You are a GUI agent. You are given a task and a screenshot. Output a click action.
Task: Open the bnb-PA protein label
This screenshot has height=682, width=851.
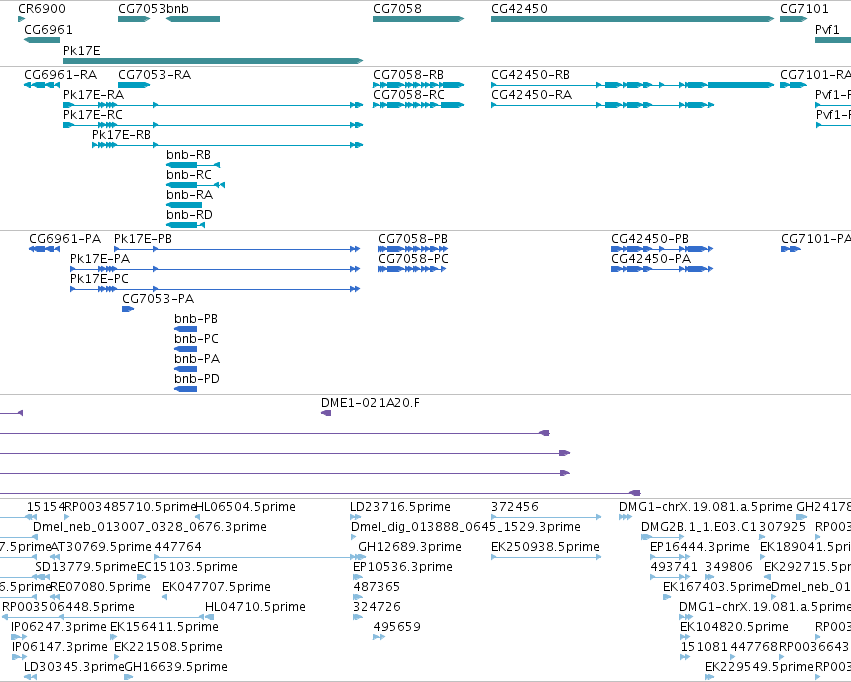tap(197, 359)
